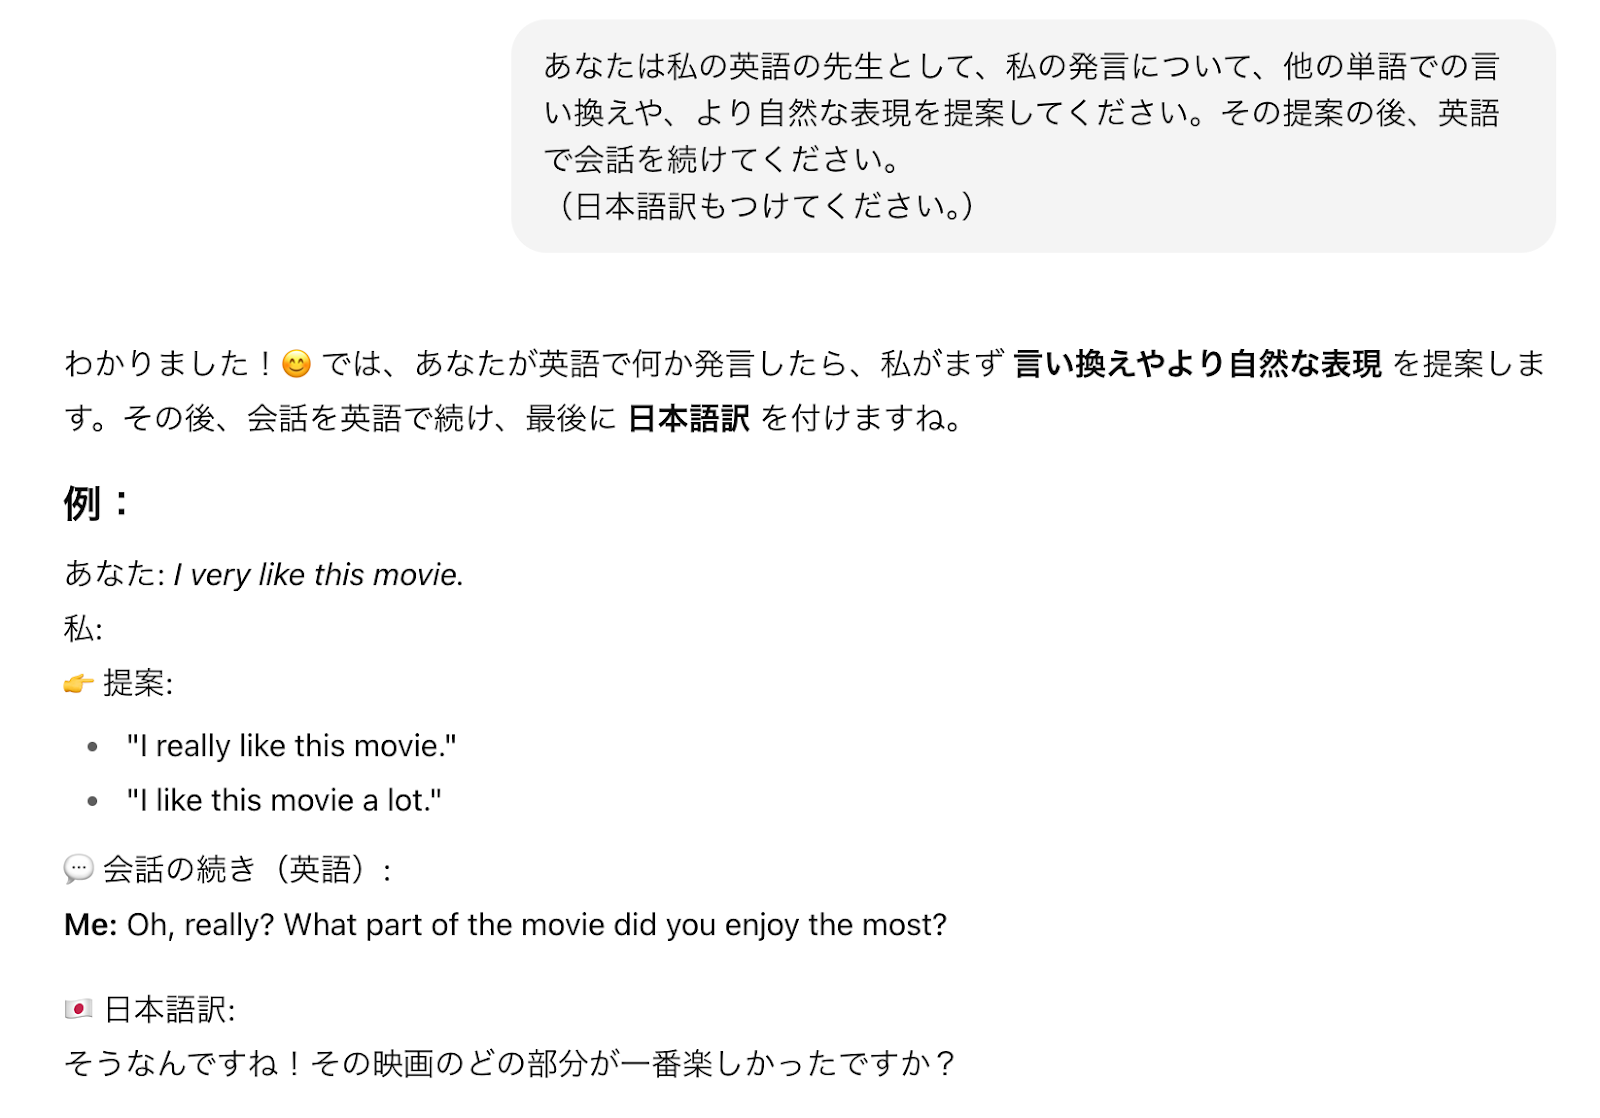Viewport: 1600px width, 1118px height.
Task: Click the bold 言い換えやより自然な表現 text
Action: coord(1197,364)
